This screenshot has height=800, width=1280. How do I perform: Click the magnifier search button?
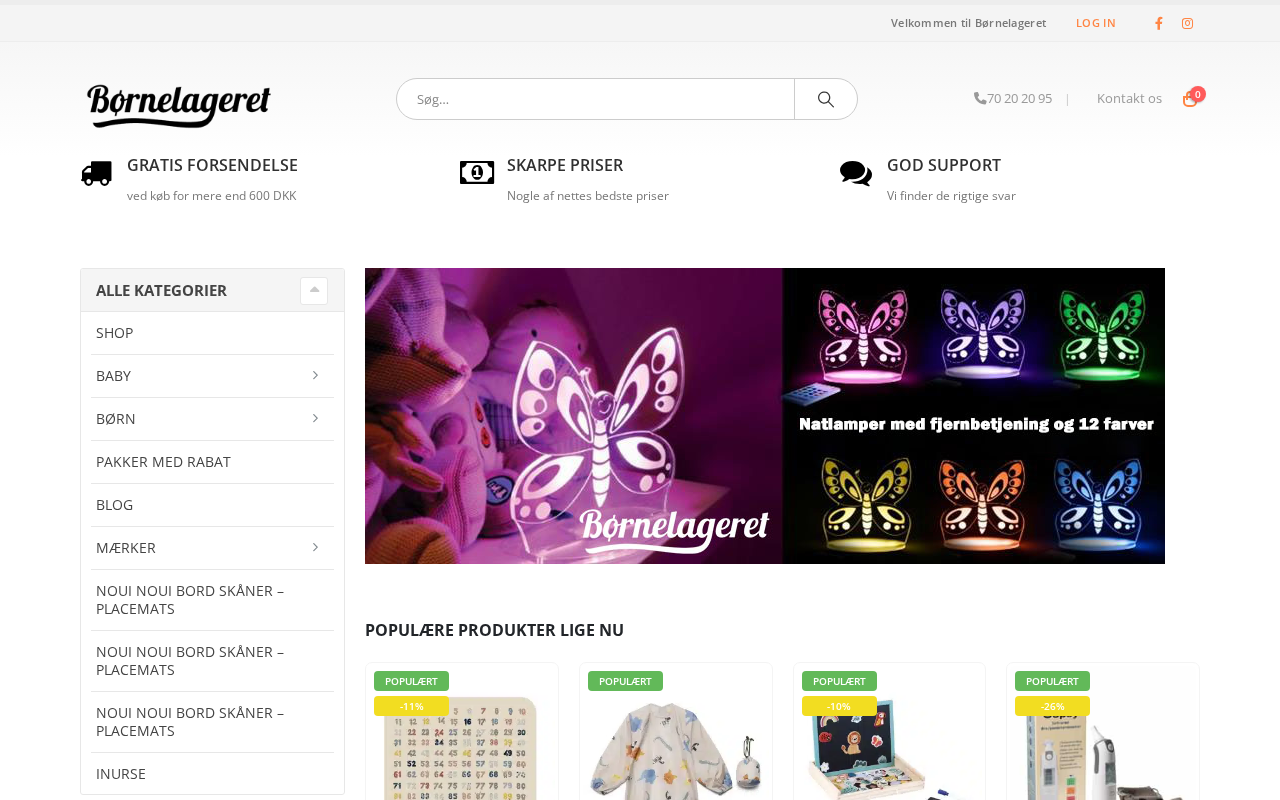pos(826,99)
